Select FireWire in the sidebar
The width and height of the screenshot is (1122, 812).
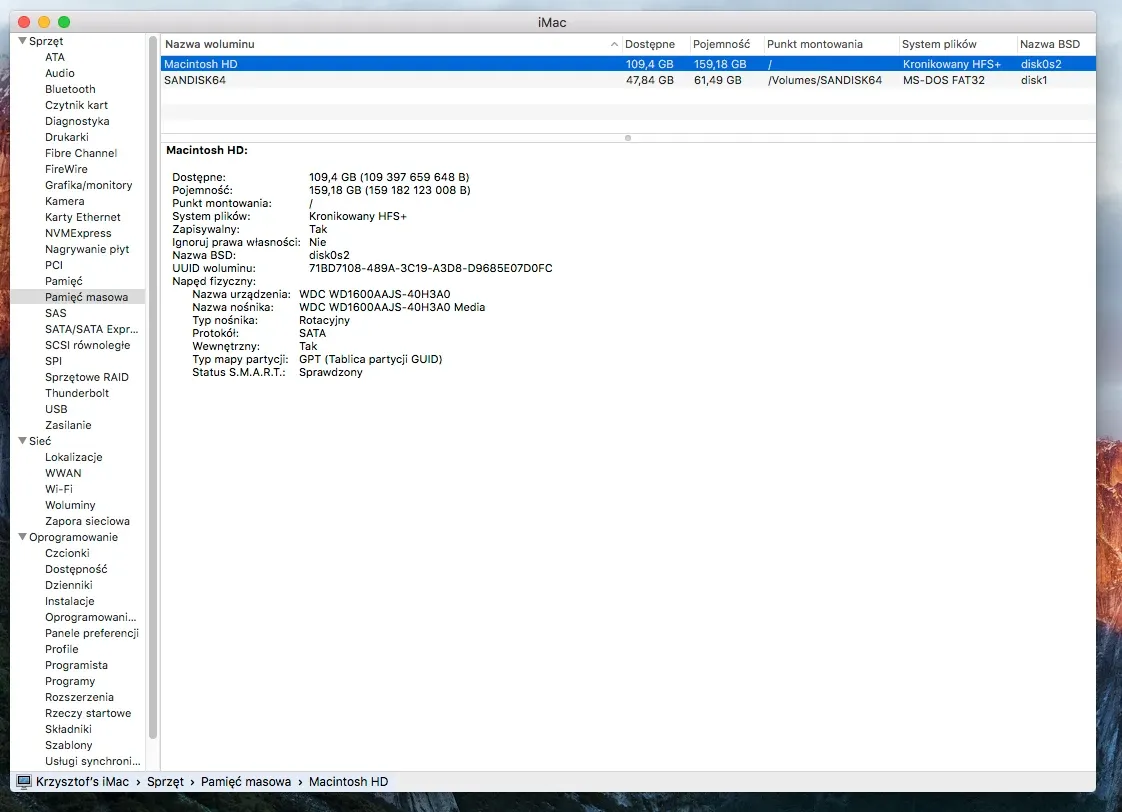point(67,169)
